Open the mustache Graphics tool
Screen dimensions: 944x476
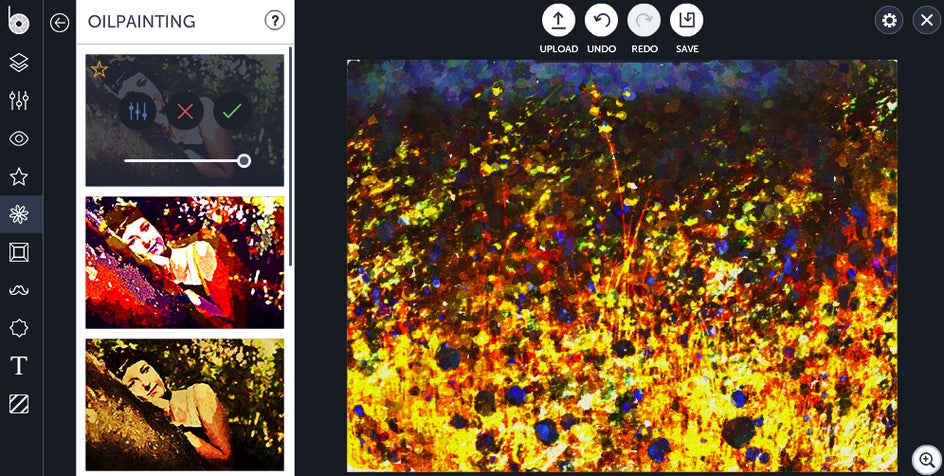click(x=19, y=290)
